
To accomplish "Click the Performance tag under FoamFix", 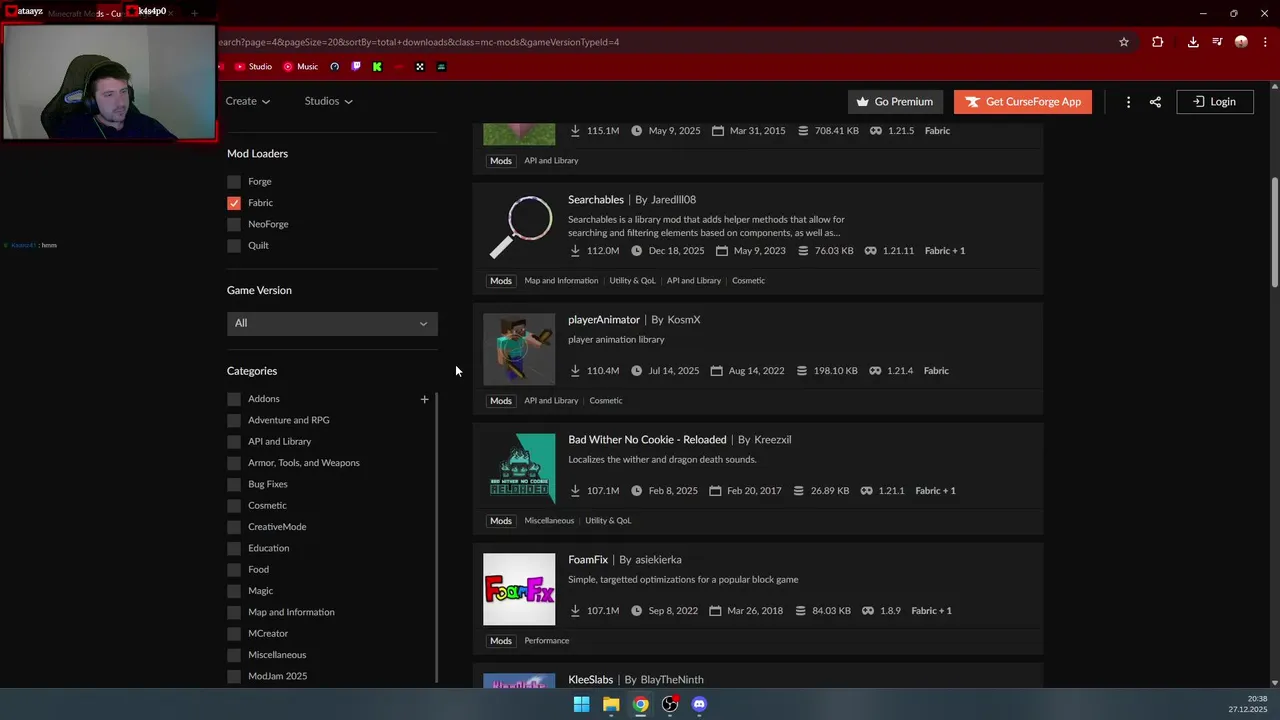I will coord(547,641).
